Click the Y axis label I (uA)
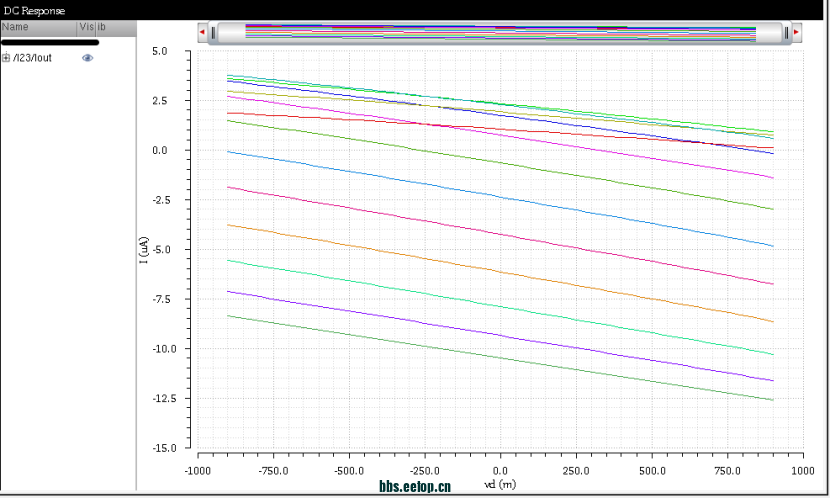The height and width of the screenshot is (498, 831). 144,250
